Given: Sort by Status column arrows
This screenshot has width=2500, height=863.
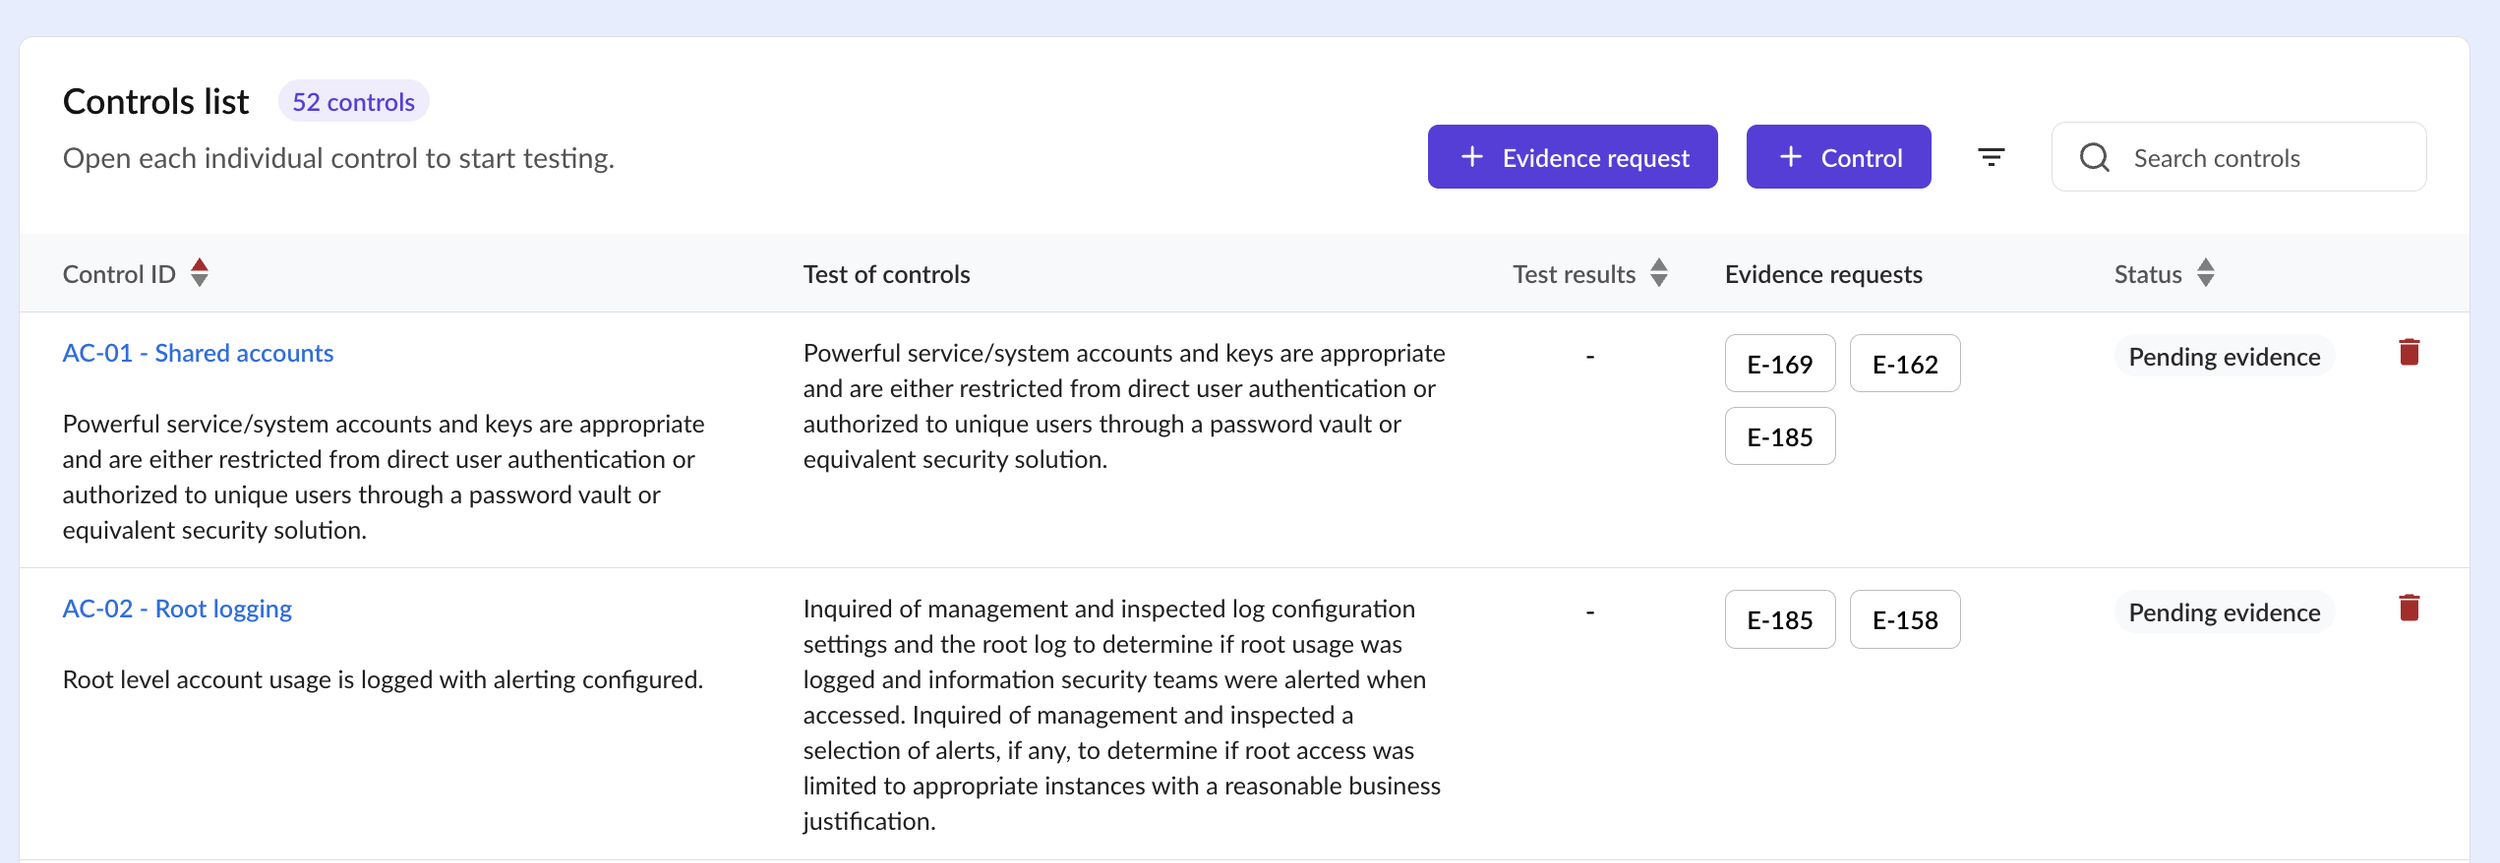Looking at the screenshot, I should pyautogui.click(x=2206, y=273).
